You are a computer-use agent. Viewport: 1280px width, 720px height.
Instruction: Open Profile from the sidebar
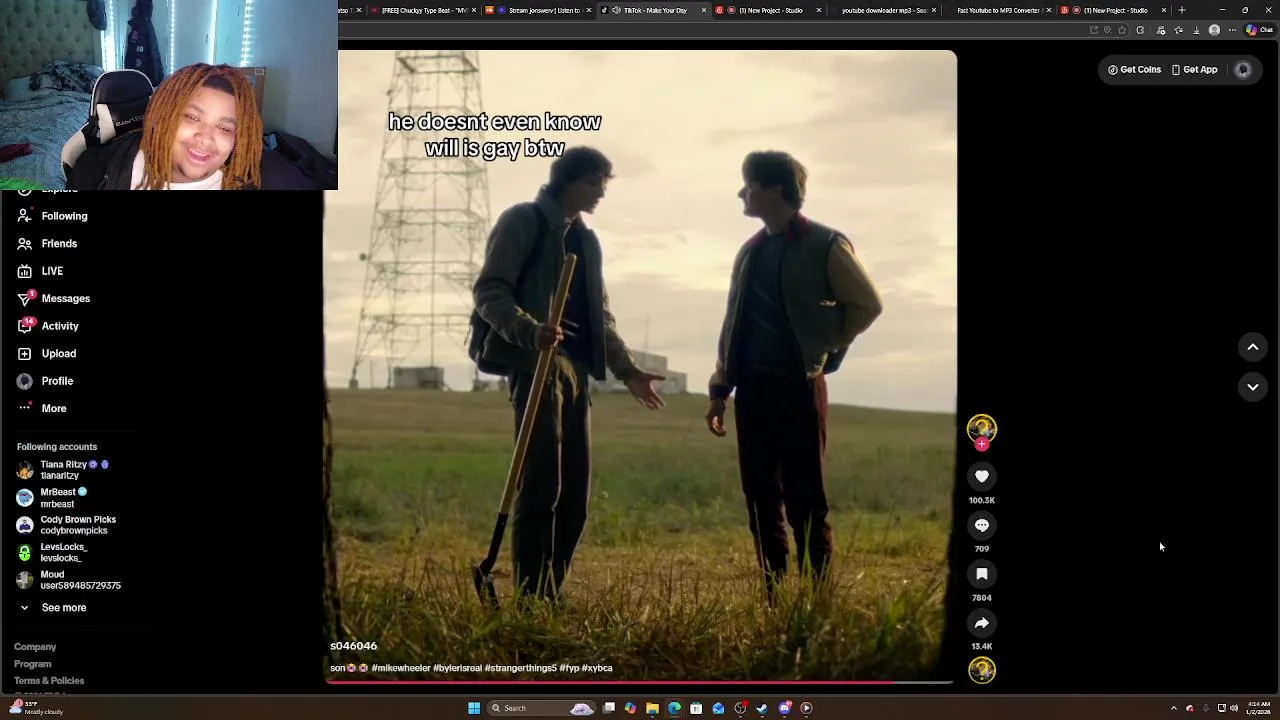tap(45, 381)
